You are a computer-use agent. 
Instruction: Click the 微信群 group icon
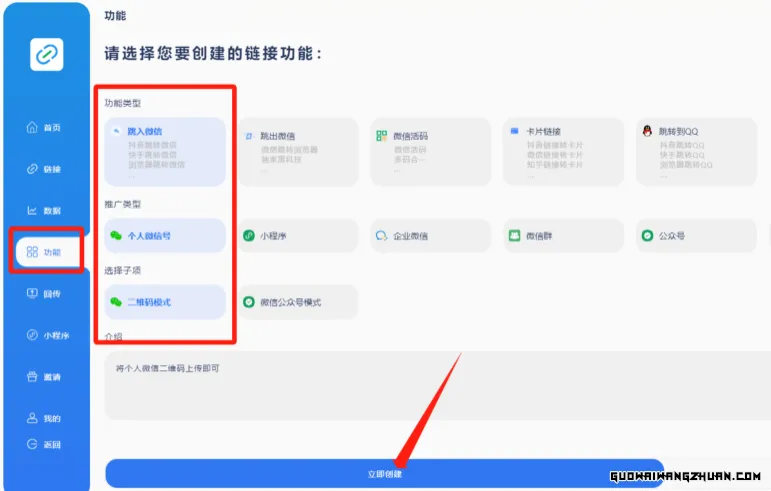(x=514, y=235)
